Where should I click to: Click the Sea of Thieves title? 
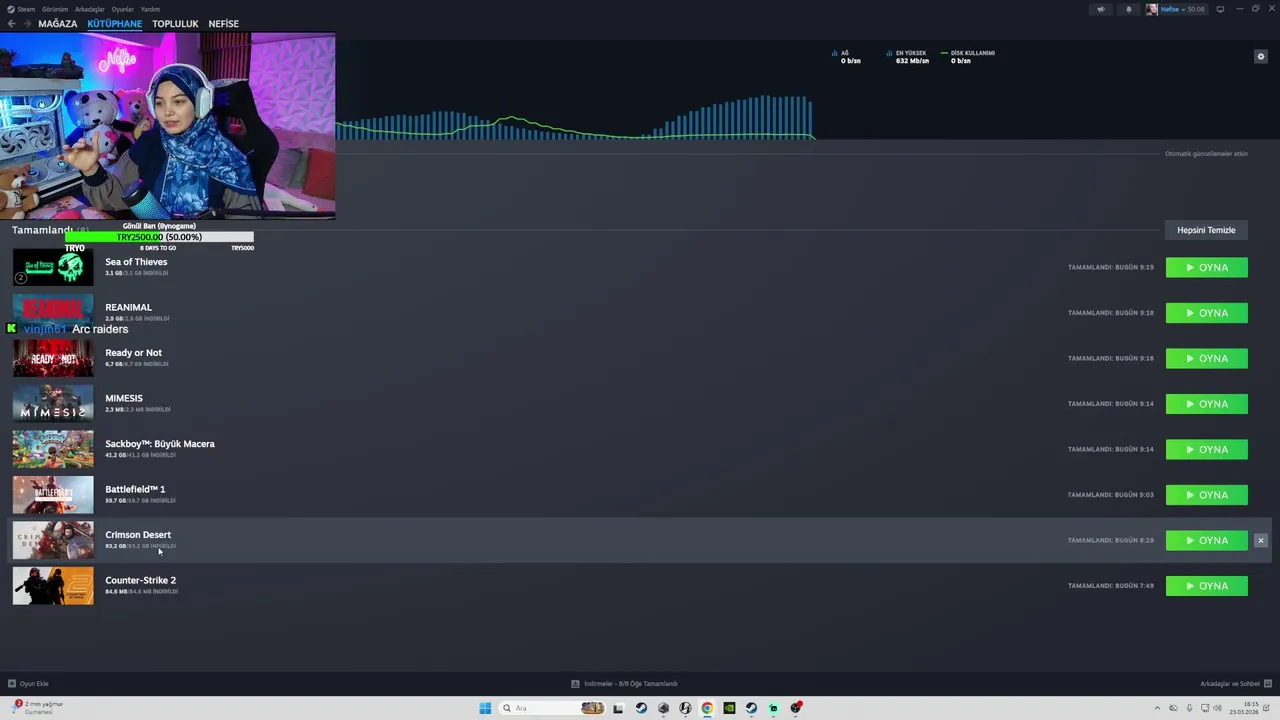[x=136, y=262]
